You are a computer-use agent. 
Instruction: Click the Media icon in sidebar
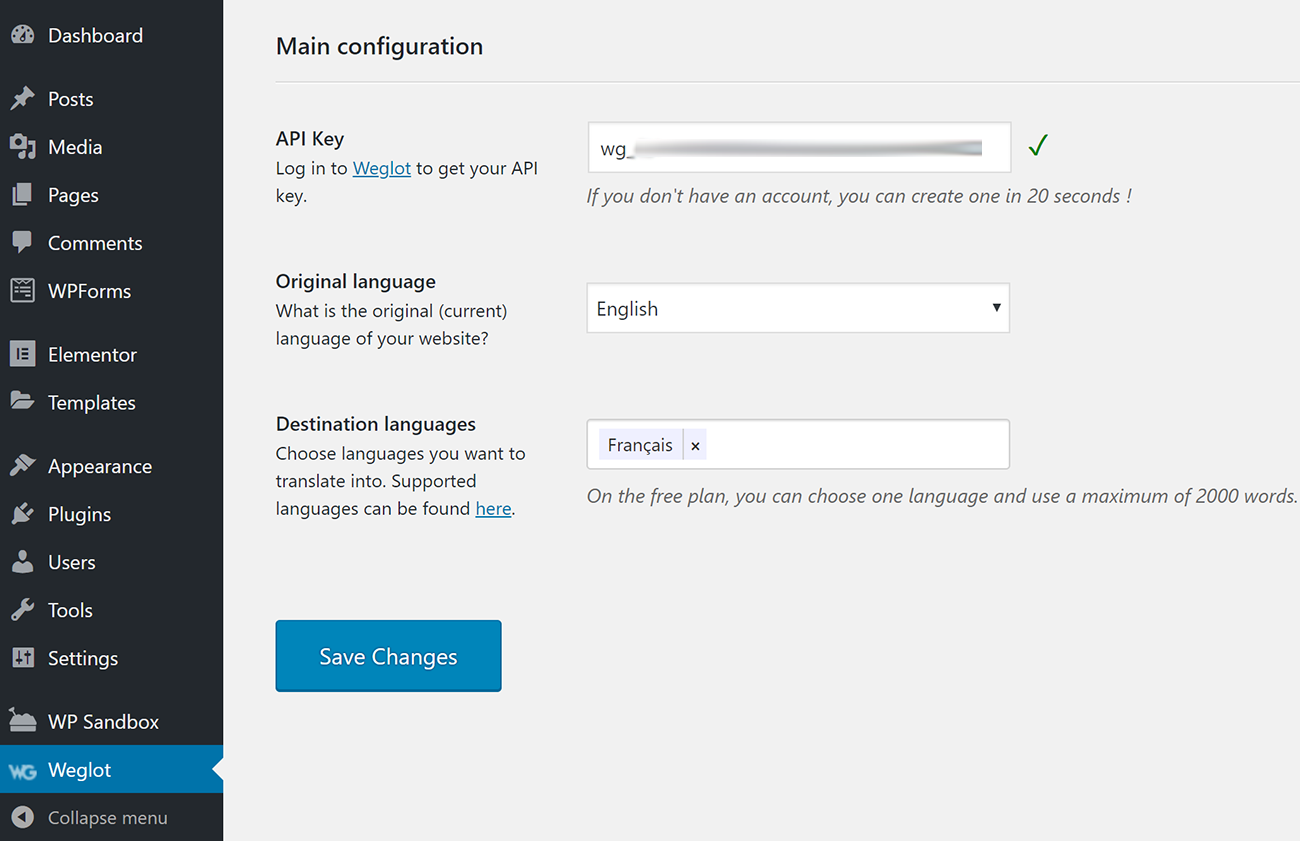tap(22, 147)
